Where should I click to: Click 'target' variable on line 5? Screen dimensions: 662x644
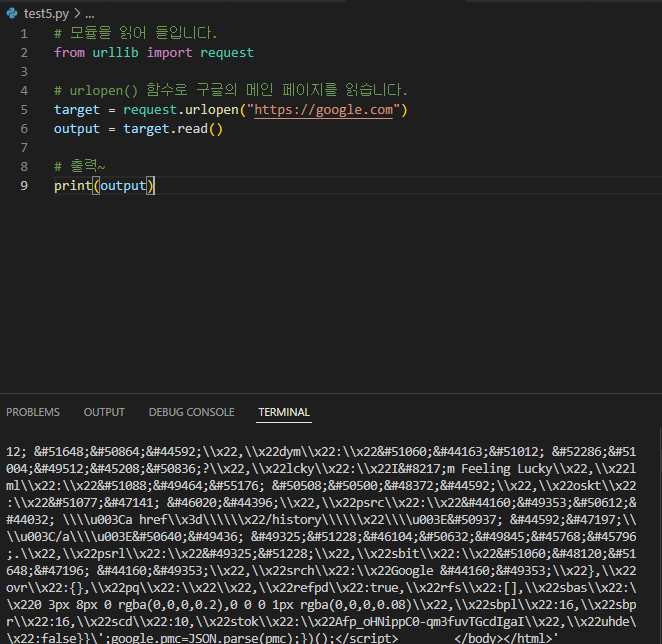tap(77, 110)
